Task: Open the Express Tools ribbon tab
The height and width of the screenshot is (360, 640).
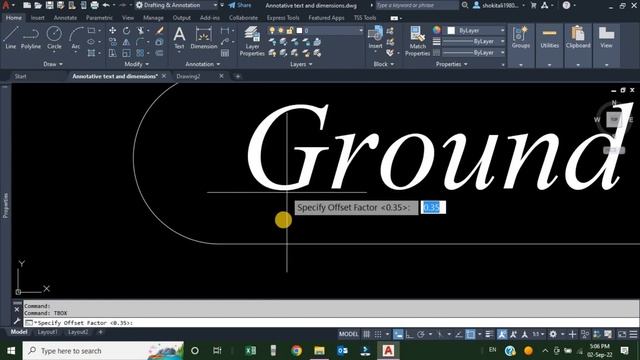Action: (x=283, y=18)
